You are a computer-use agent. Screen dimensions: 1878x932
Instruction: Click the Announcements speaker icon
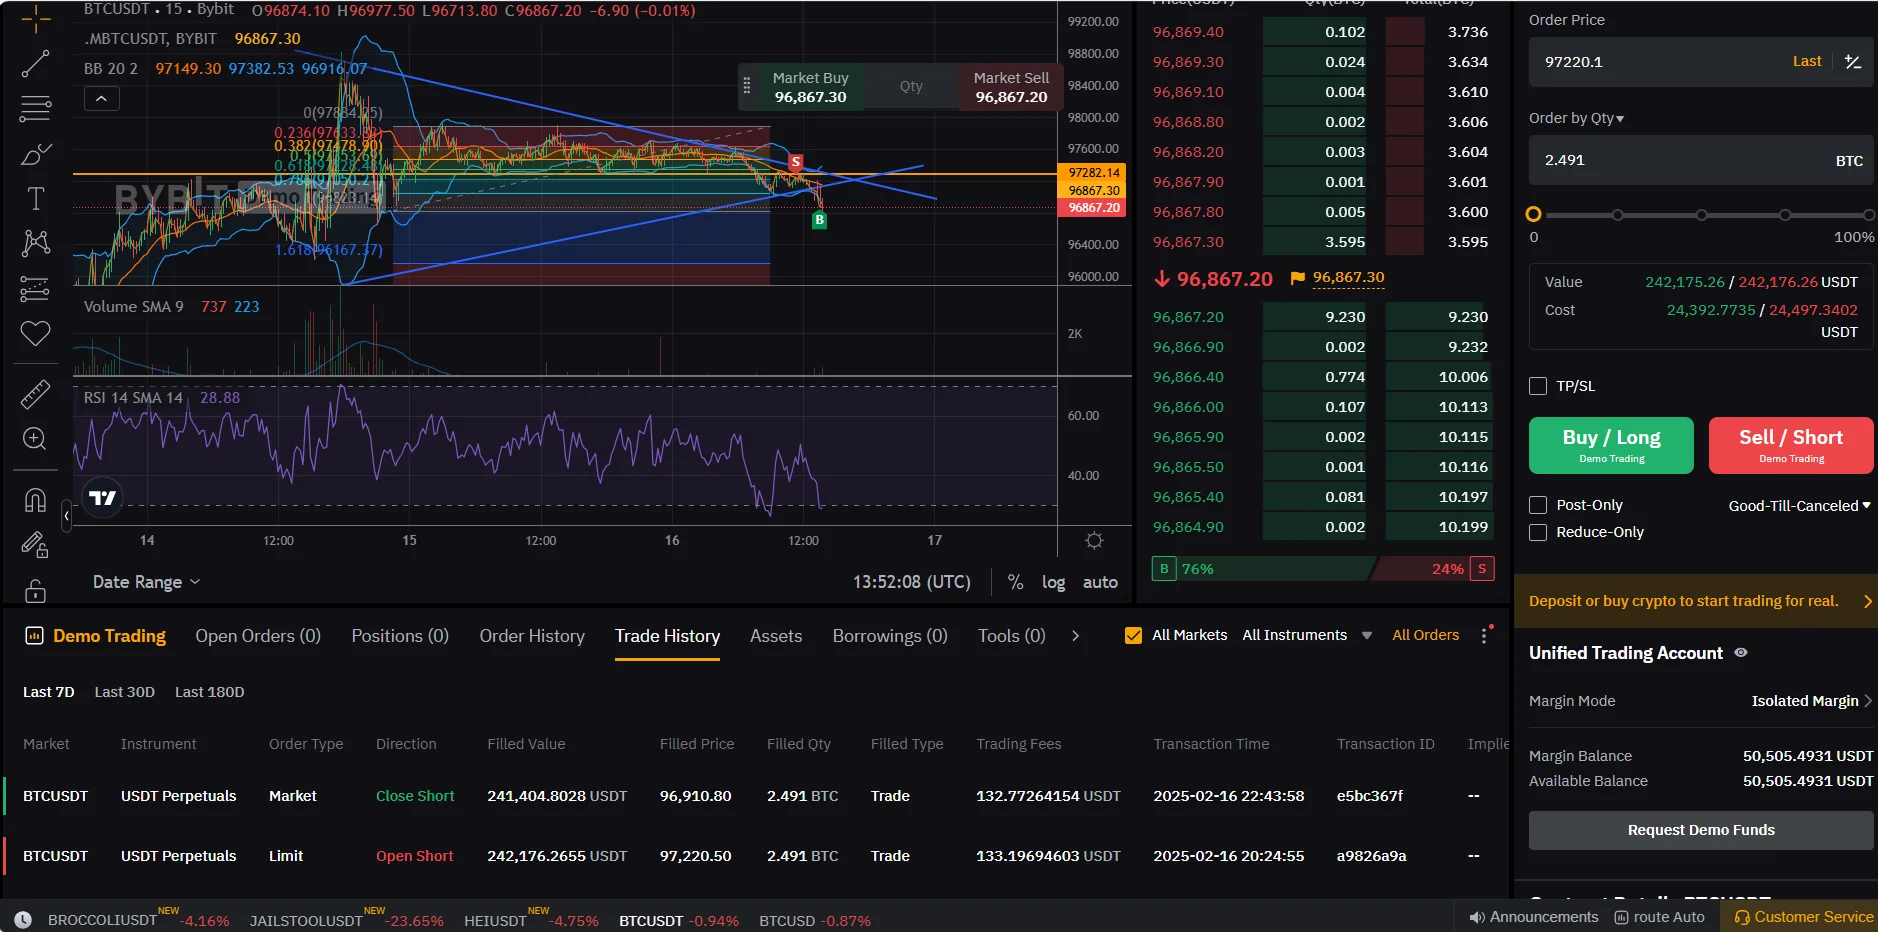pos(1476,917)
